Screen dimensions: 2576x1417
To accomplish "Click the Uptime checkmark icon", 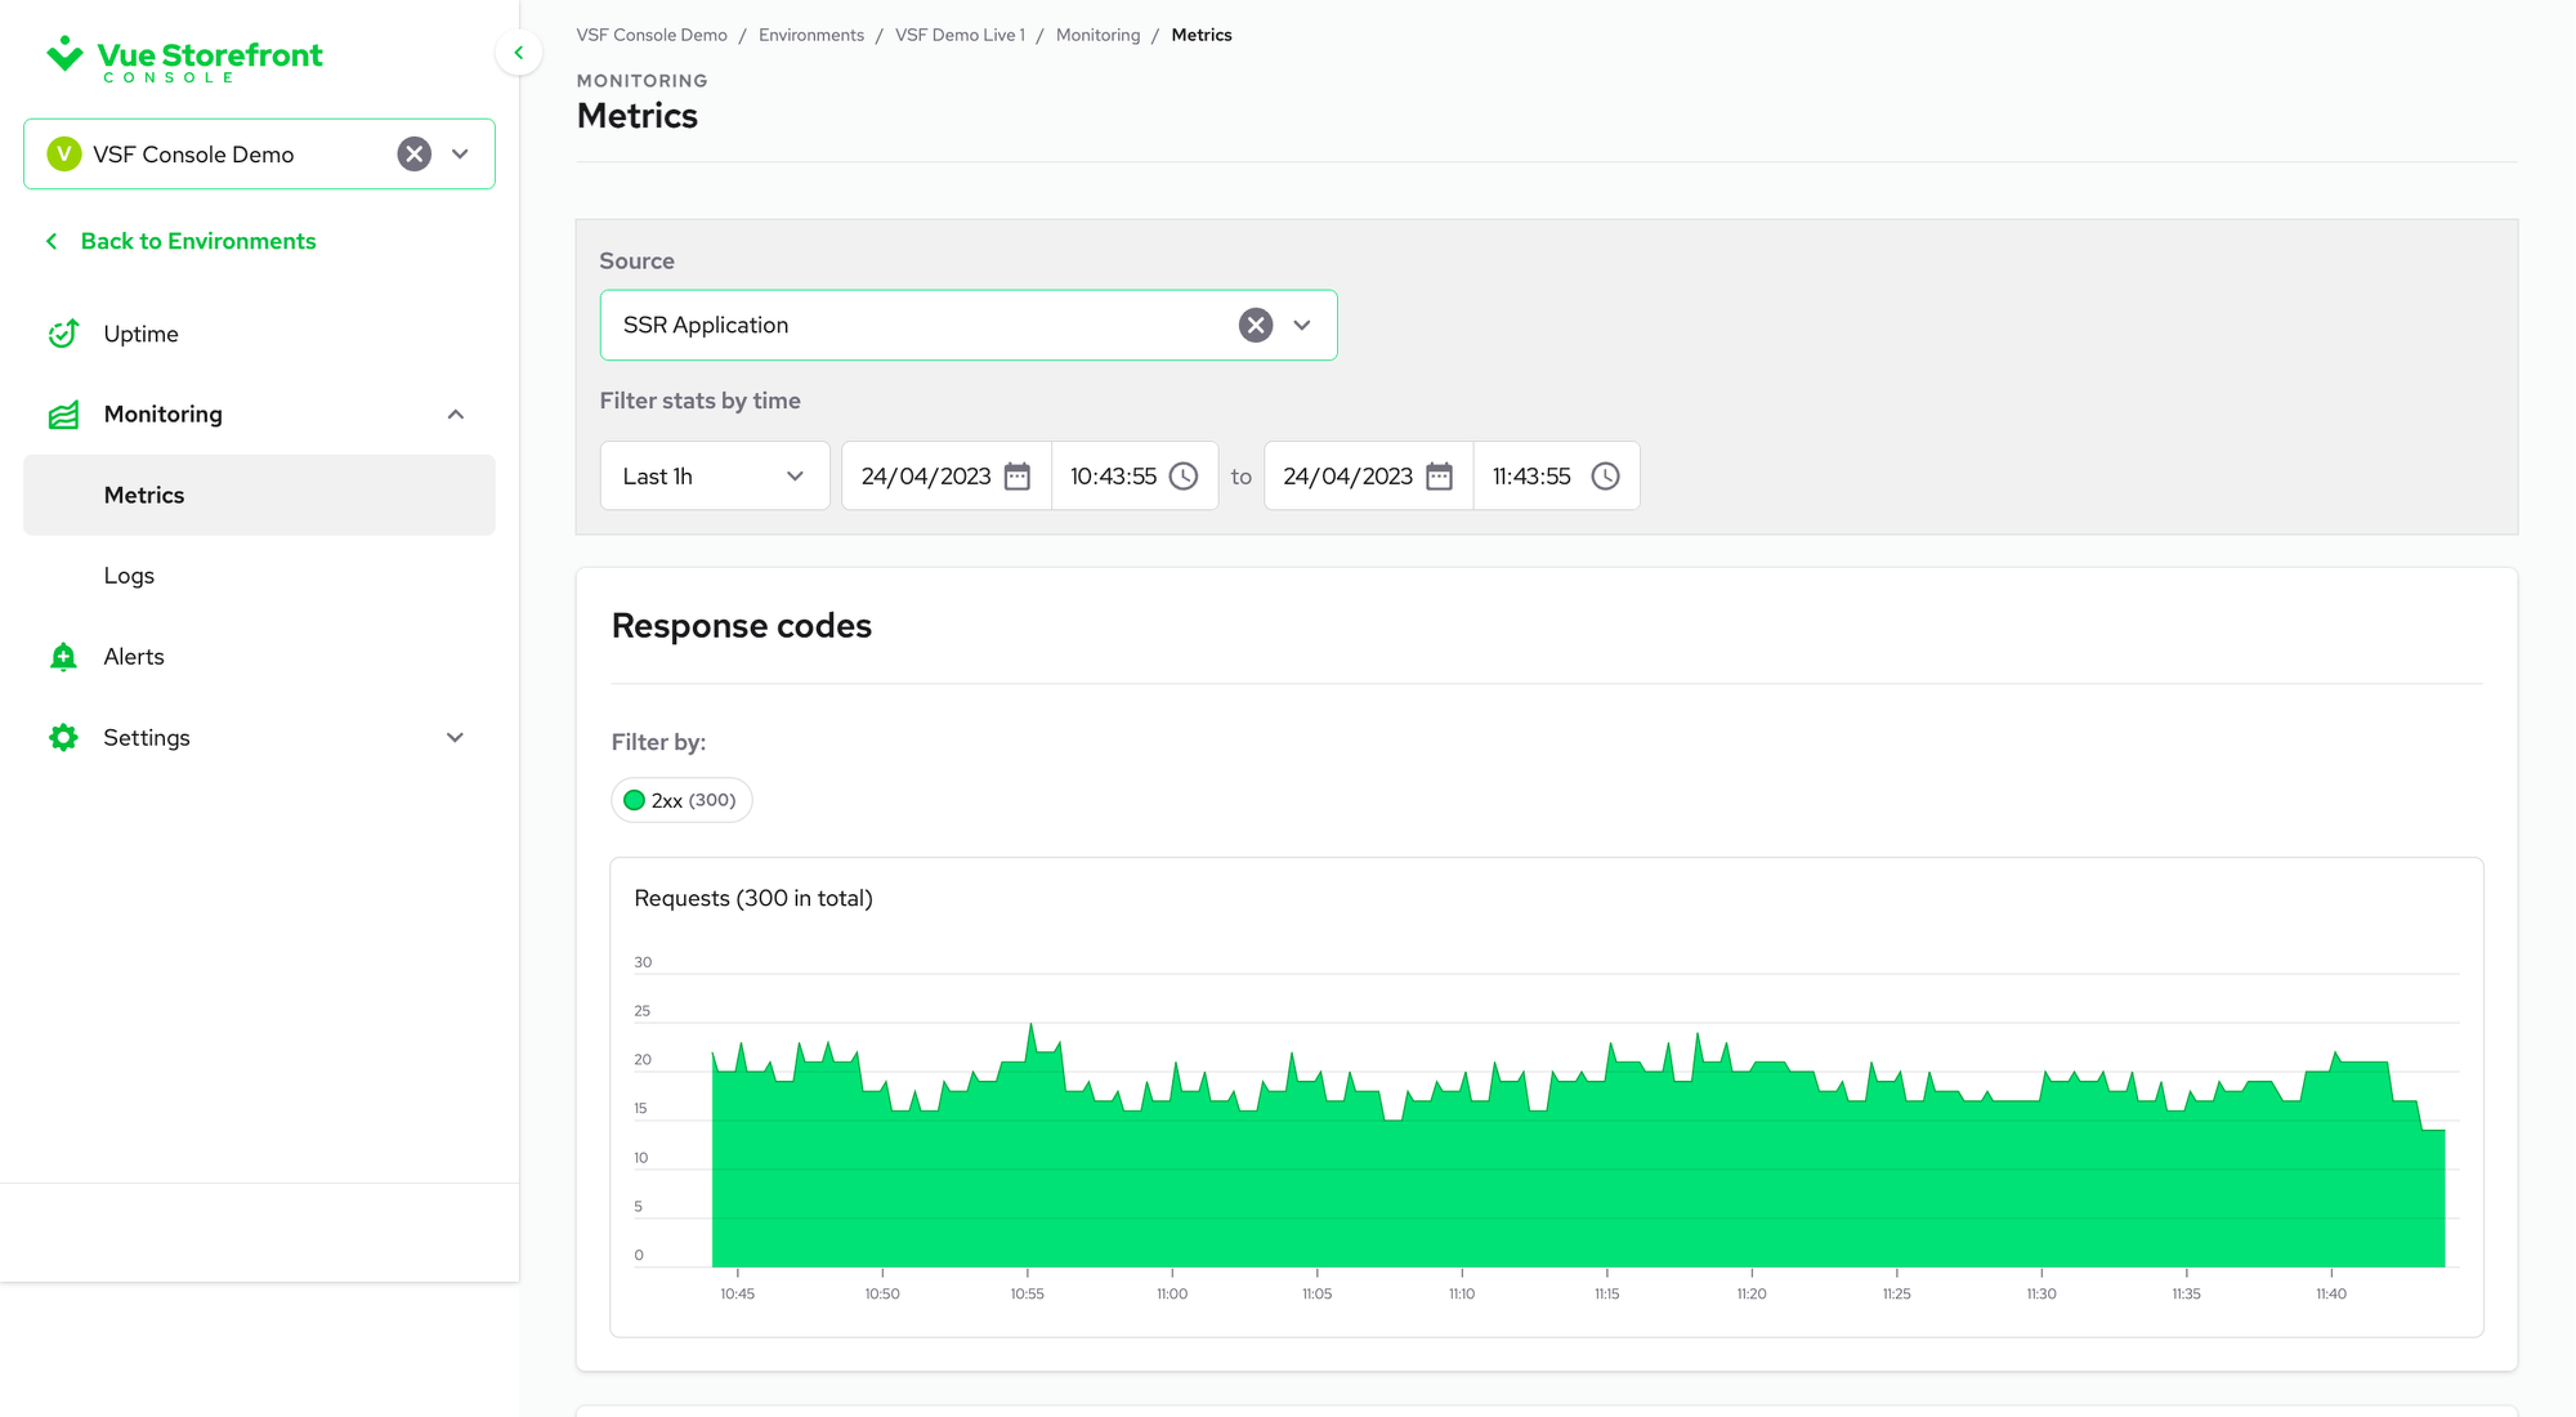I will [63, 334].
